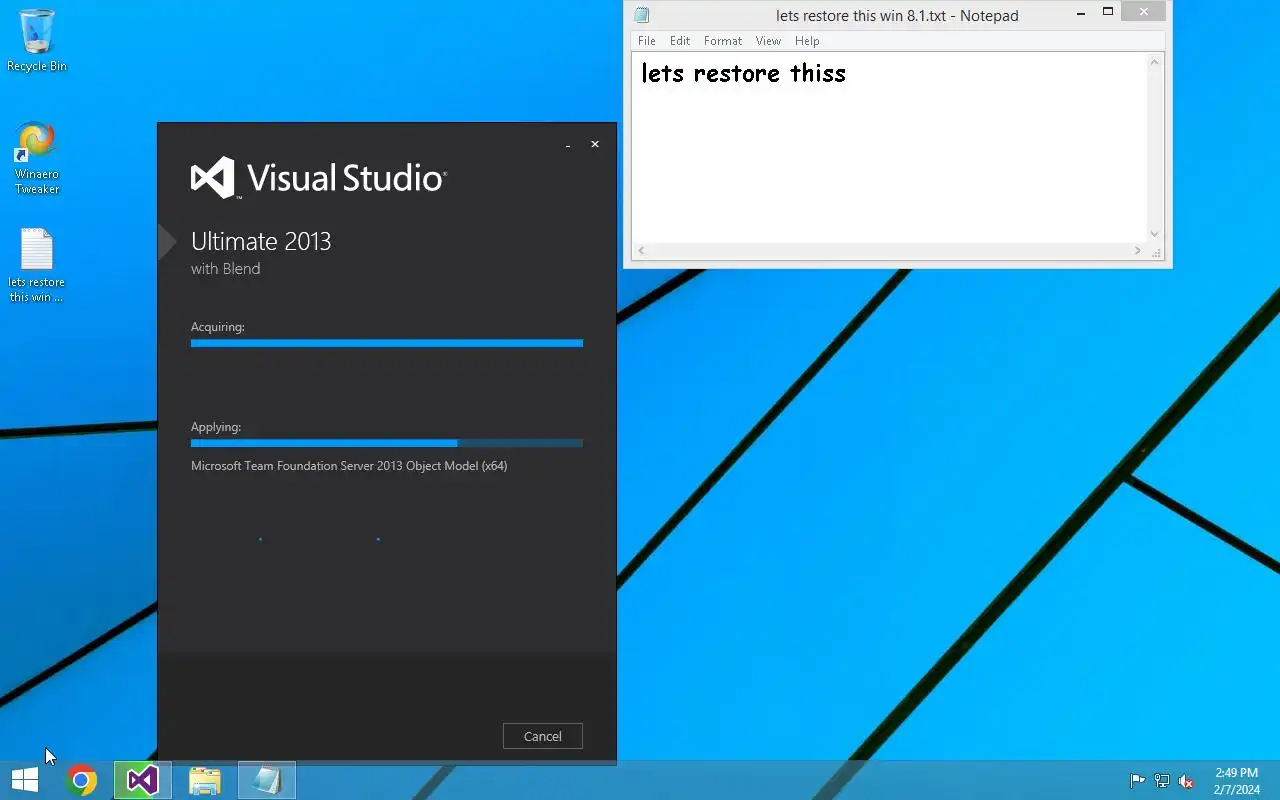Cancel the Visual Studio installation
Image resolution: width=1280 pixels, height=800 pixels.
coord(543,736)
